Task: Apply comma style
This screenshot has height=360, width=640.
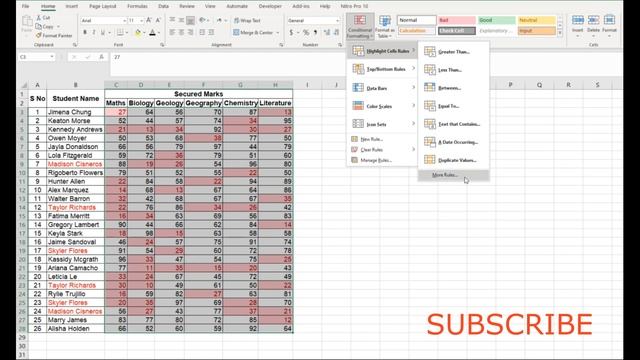Action: coord(316,33)
